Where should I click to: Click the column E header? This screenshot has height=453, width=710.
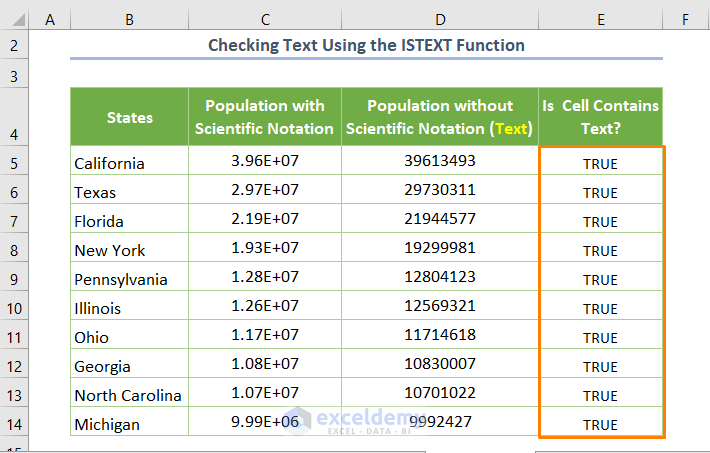coord(600,17)
